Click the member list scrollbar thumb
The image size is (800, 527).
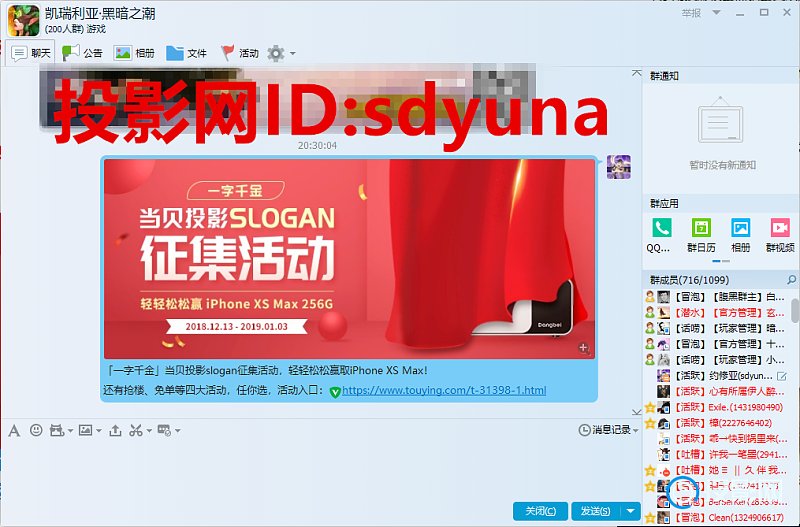point(795,311)
